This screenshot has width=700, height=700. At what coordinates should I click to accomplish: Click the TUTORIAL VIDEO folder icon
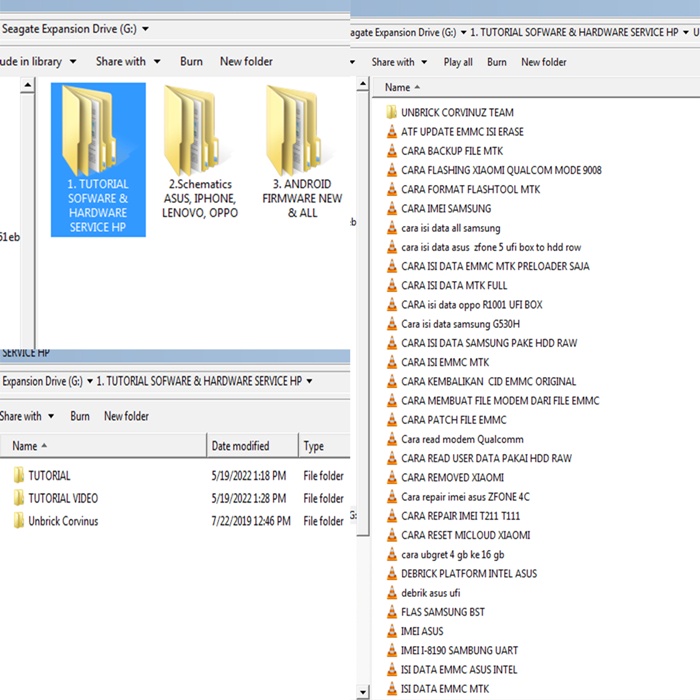pyautogui.click(x=19, y=498)
